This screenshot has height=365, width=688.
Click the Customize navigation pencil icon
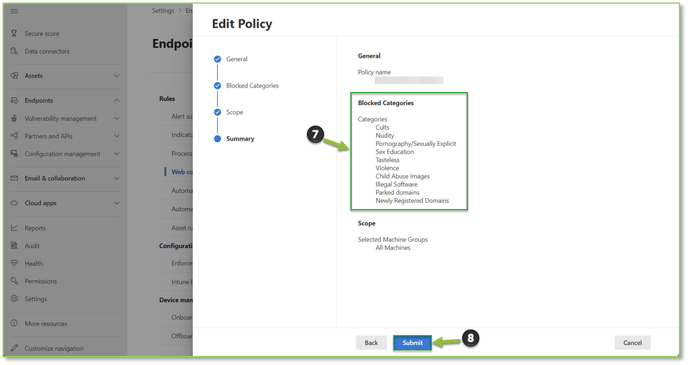tap(14, 348)
